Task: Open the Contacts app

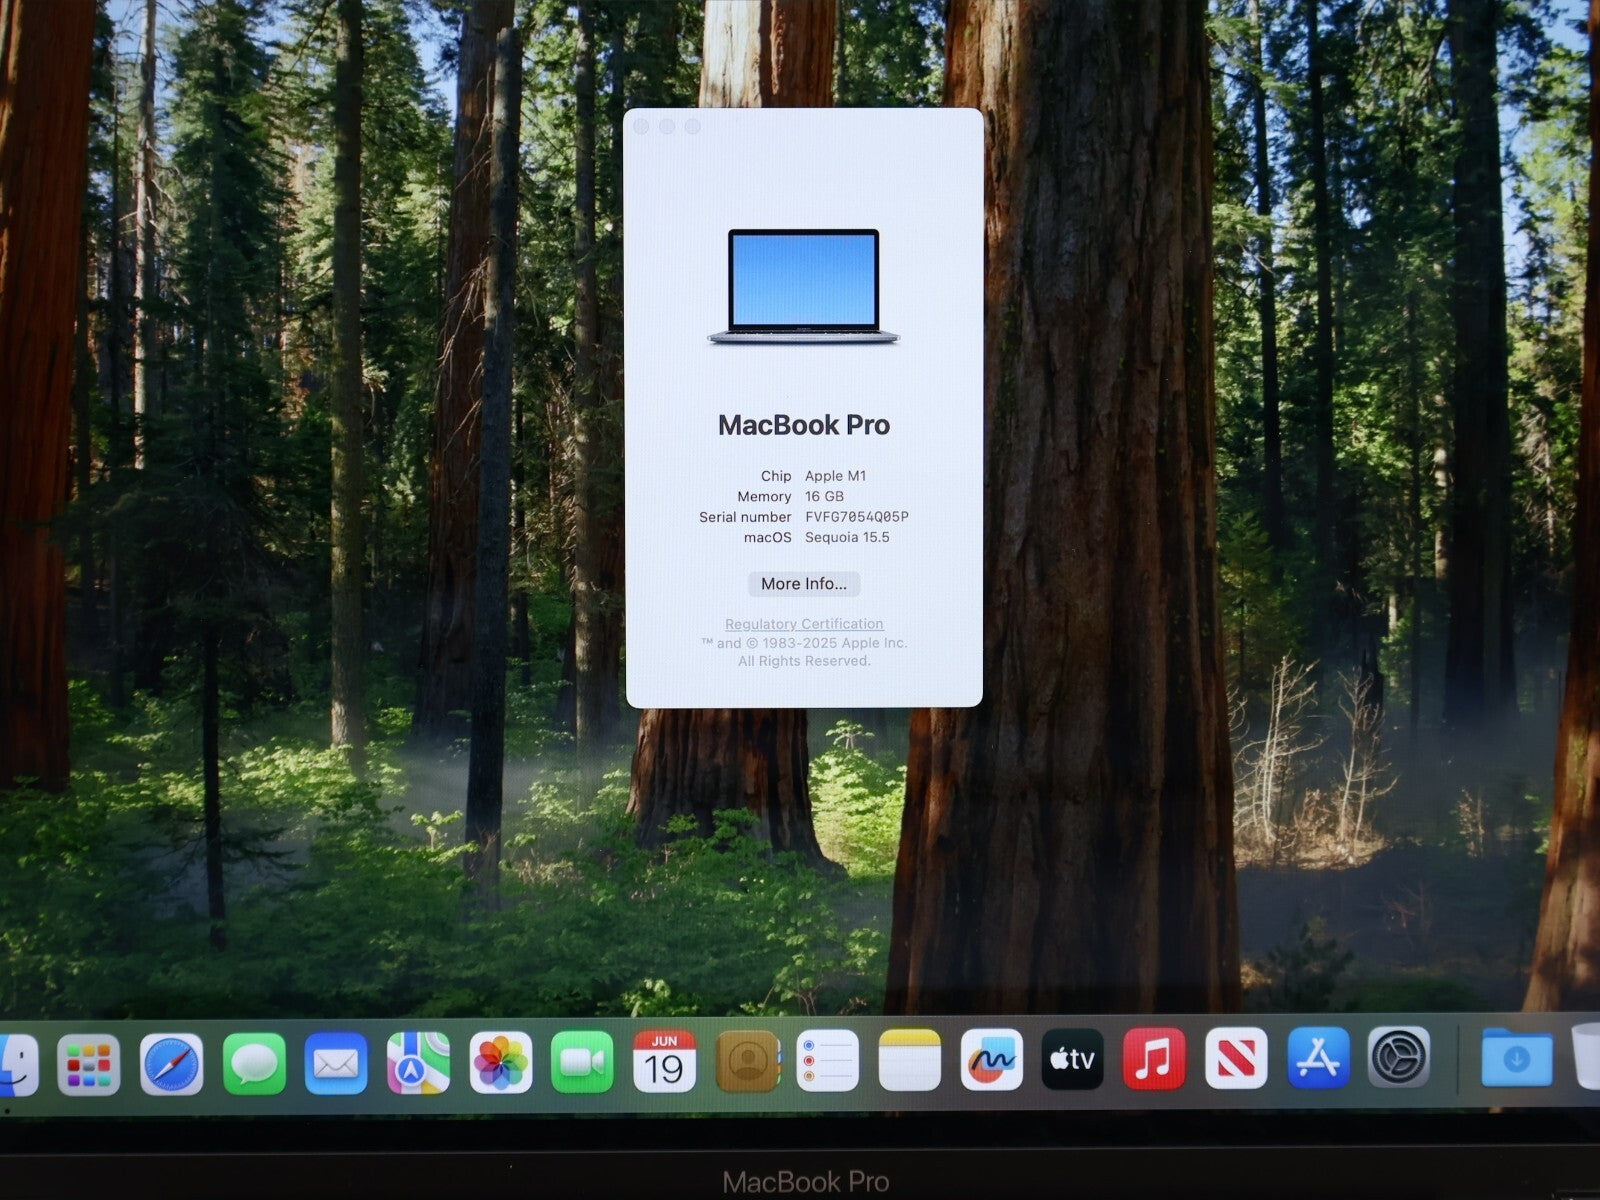Action: click(747, 1061)
